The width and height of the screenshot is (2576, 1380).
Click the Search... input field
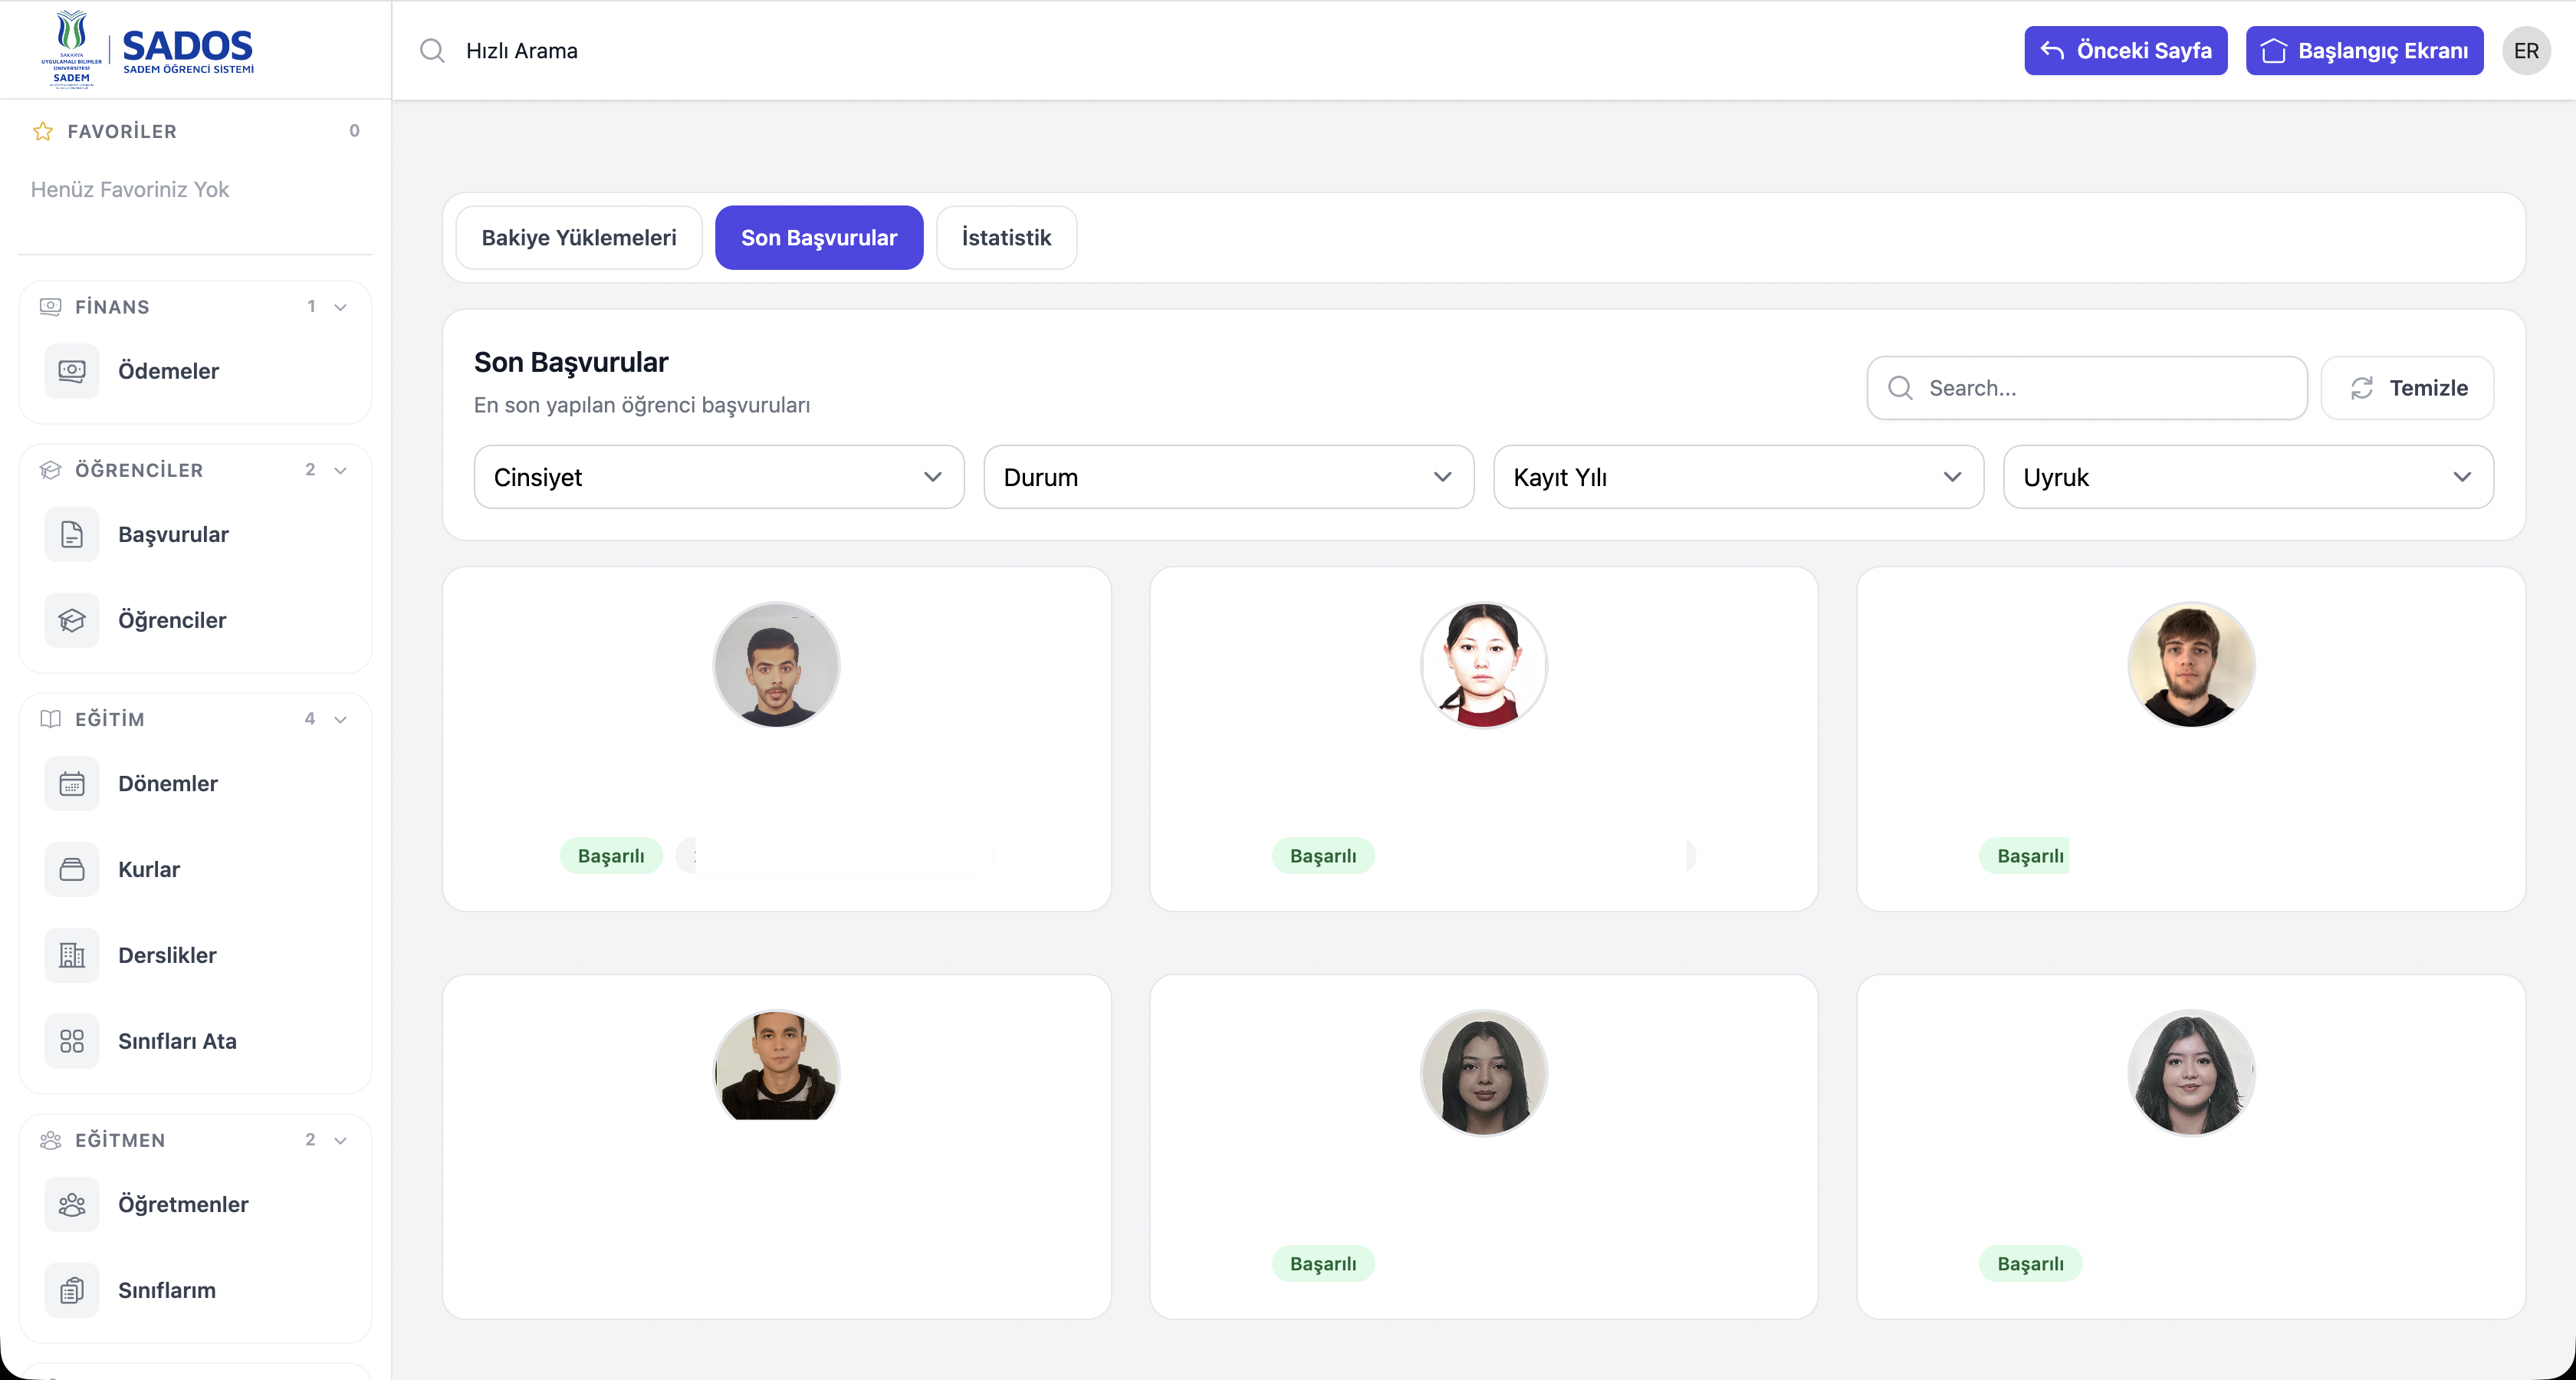2087,388
